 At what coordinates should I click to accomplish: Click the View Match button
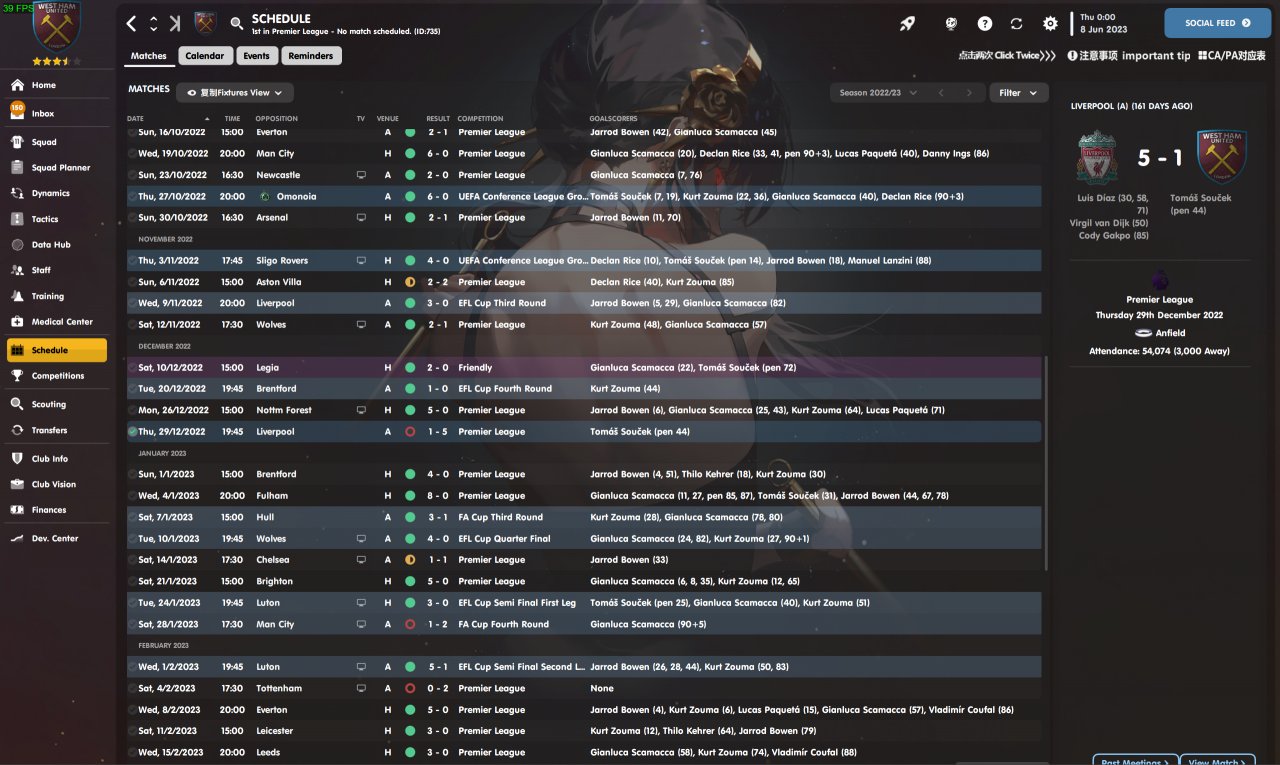click(1218, 760)
